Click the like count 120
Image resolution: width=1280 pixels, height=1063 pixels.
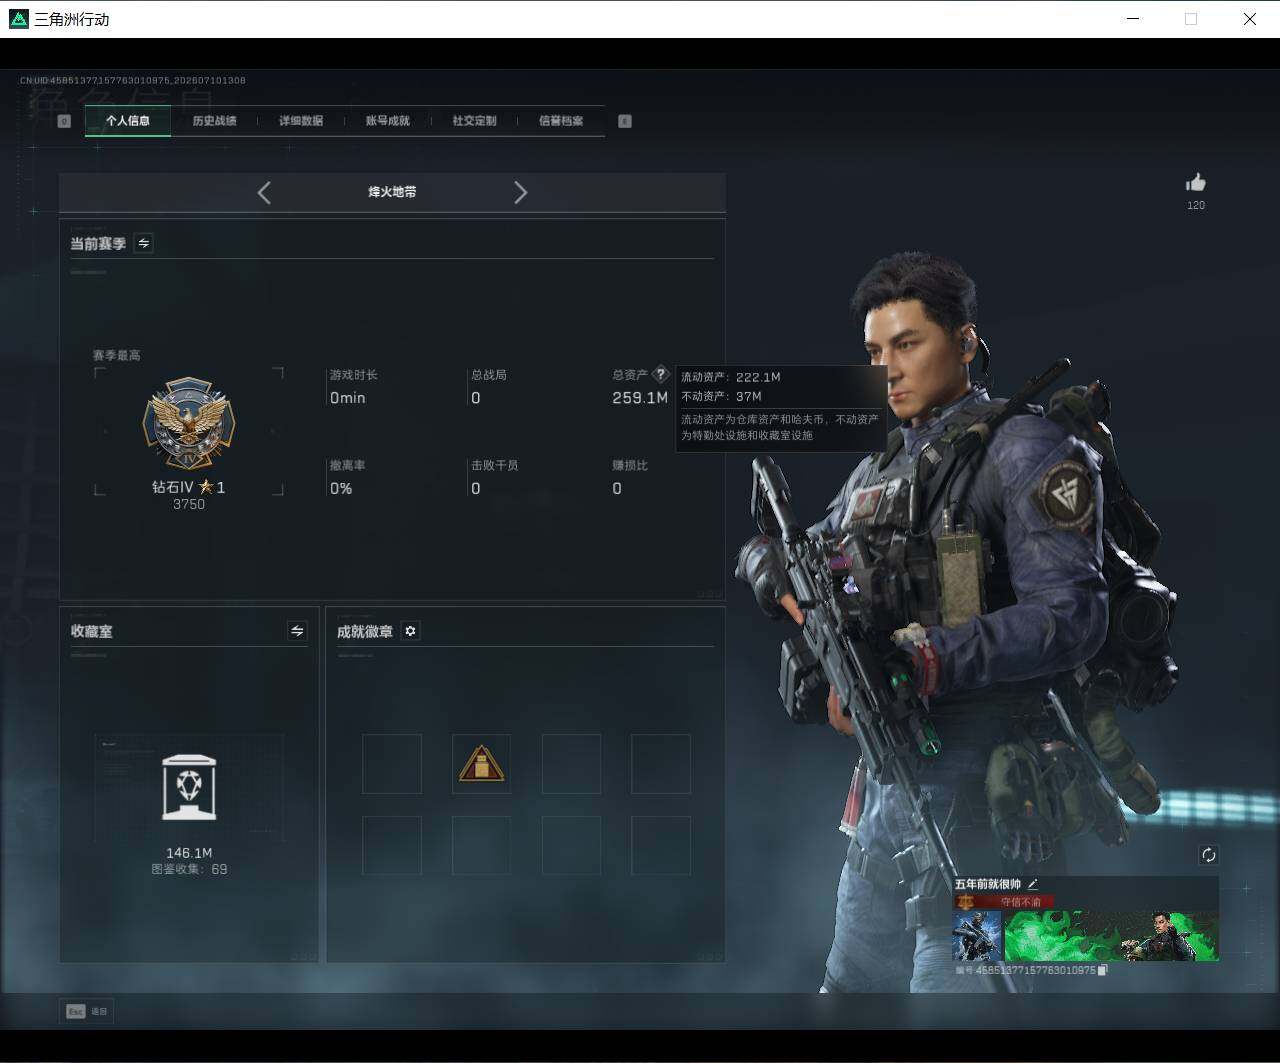click(x=1196, y=205)
